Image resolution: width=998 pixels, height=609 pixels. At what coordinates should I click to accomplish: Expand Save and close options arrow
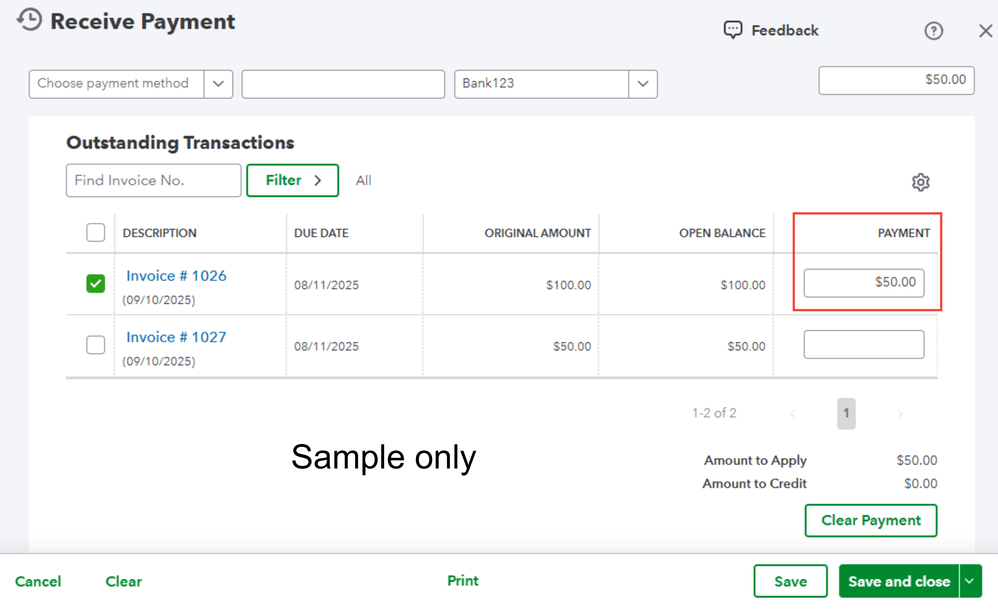970,581
